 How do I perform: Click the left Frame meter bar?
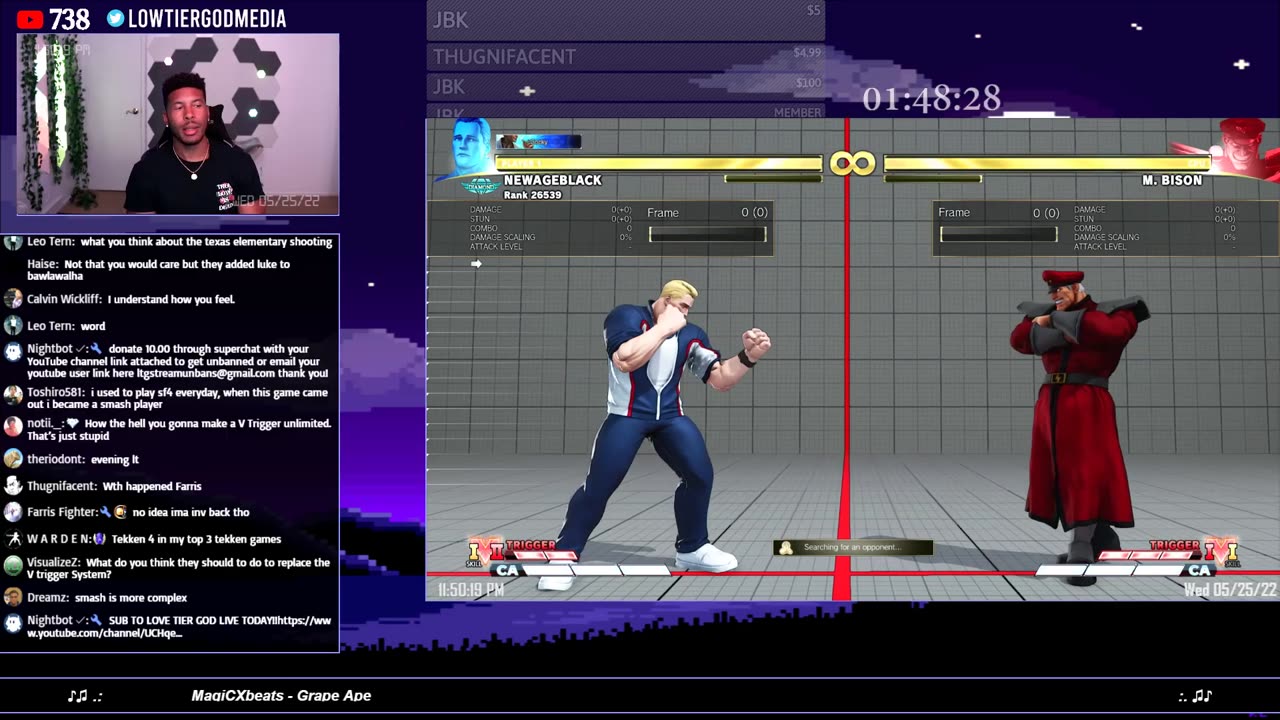coord(708,234)
